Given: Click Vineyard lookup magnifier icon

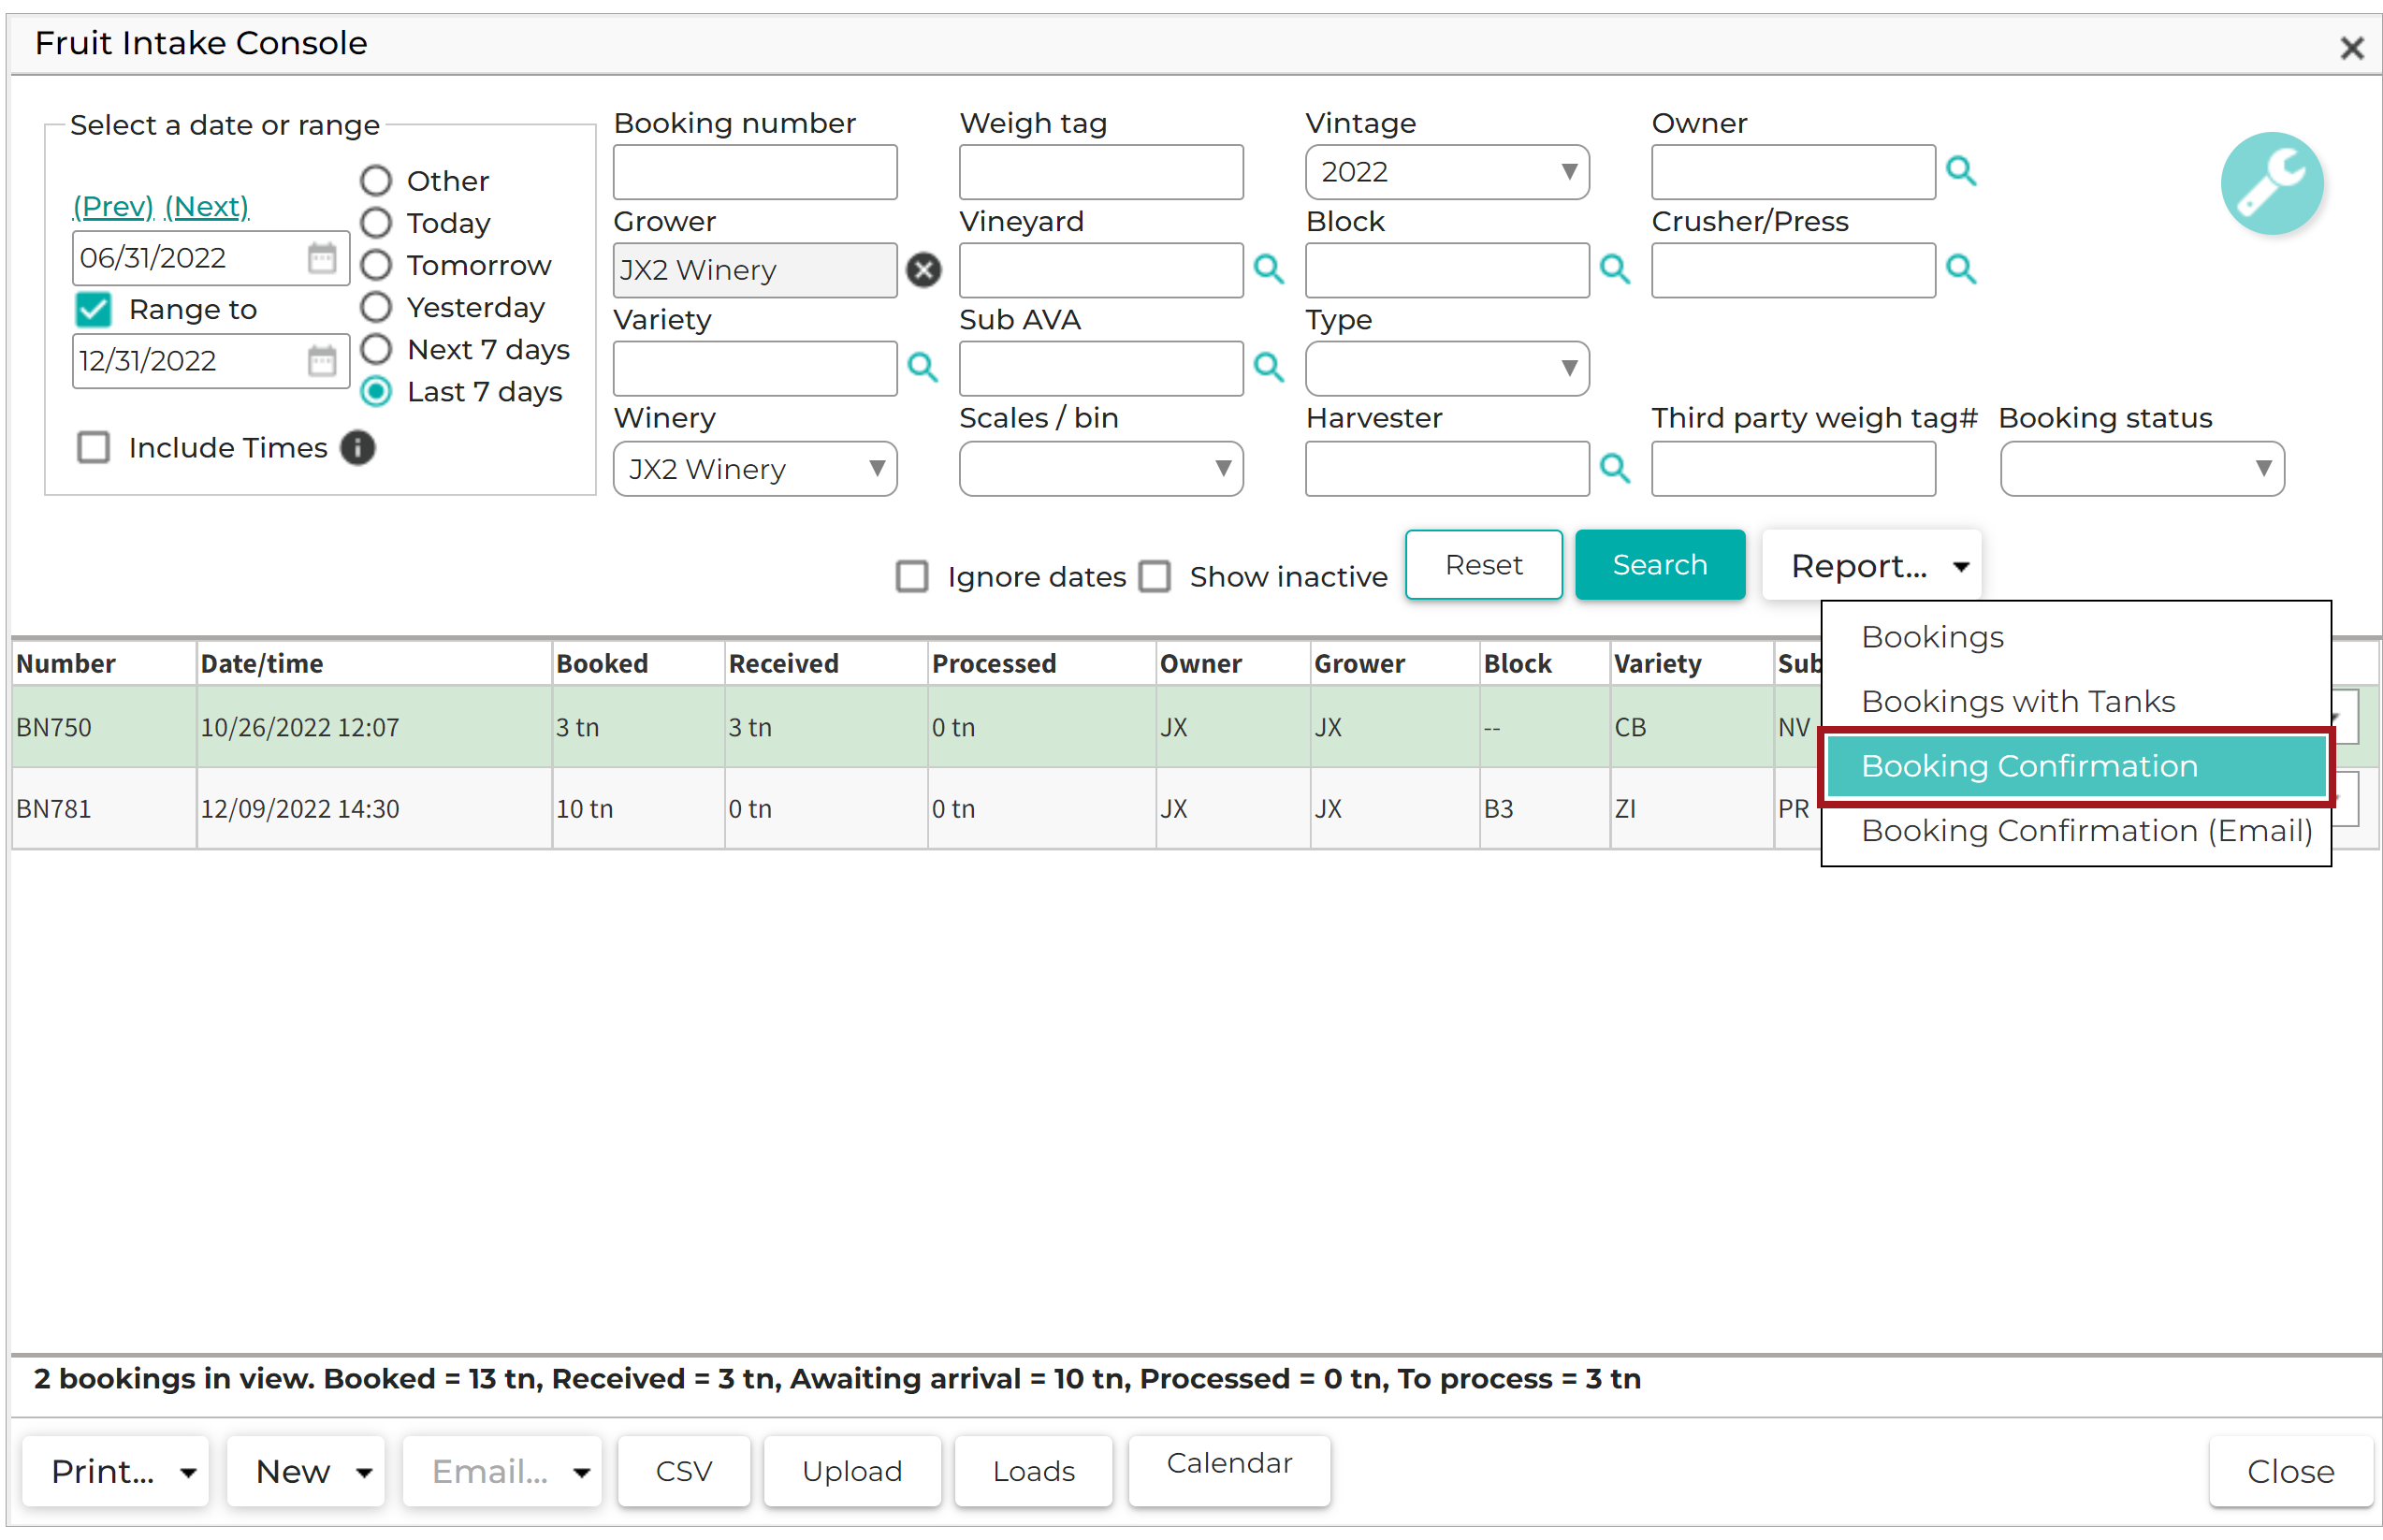Looking at the screenshot, I should point(1268,269).
